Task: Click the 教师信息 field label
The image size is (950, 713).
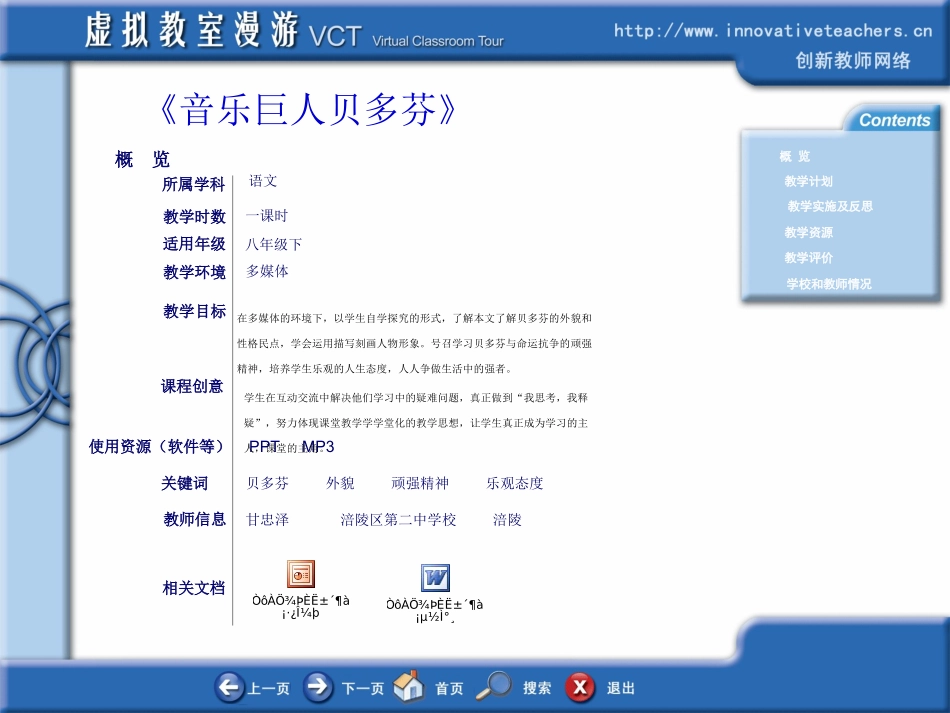Action: click(x=194, y=519)
